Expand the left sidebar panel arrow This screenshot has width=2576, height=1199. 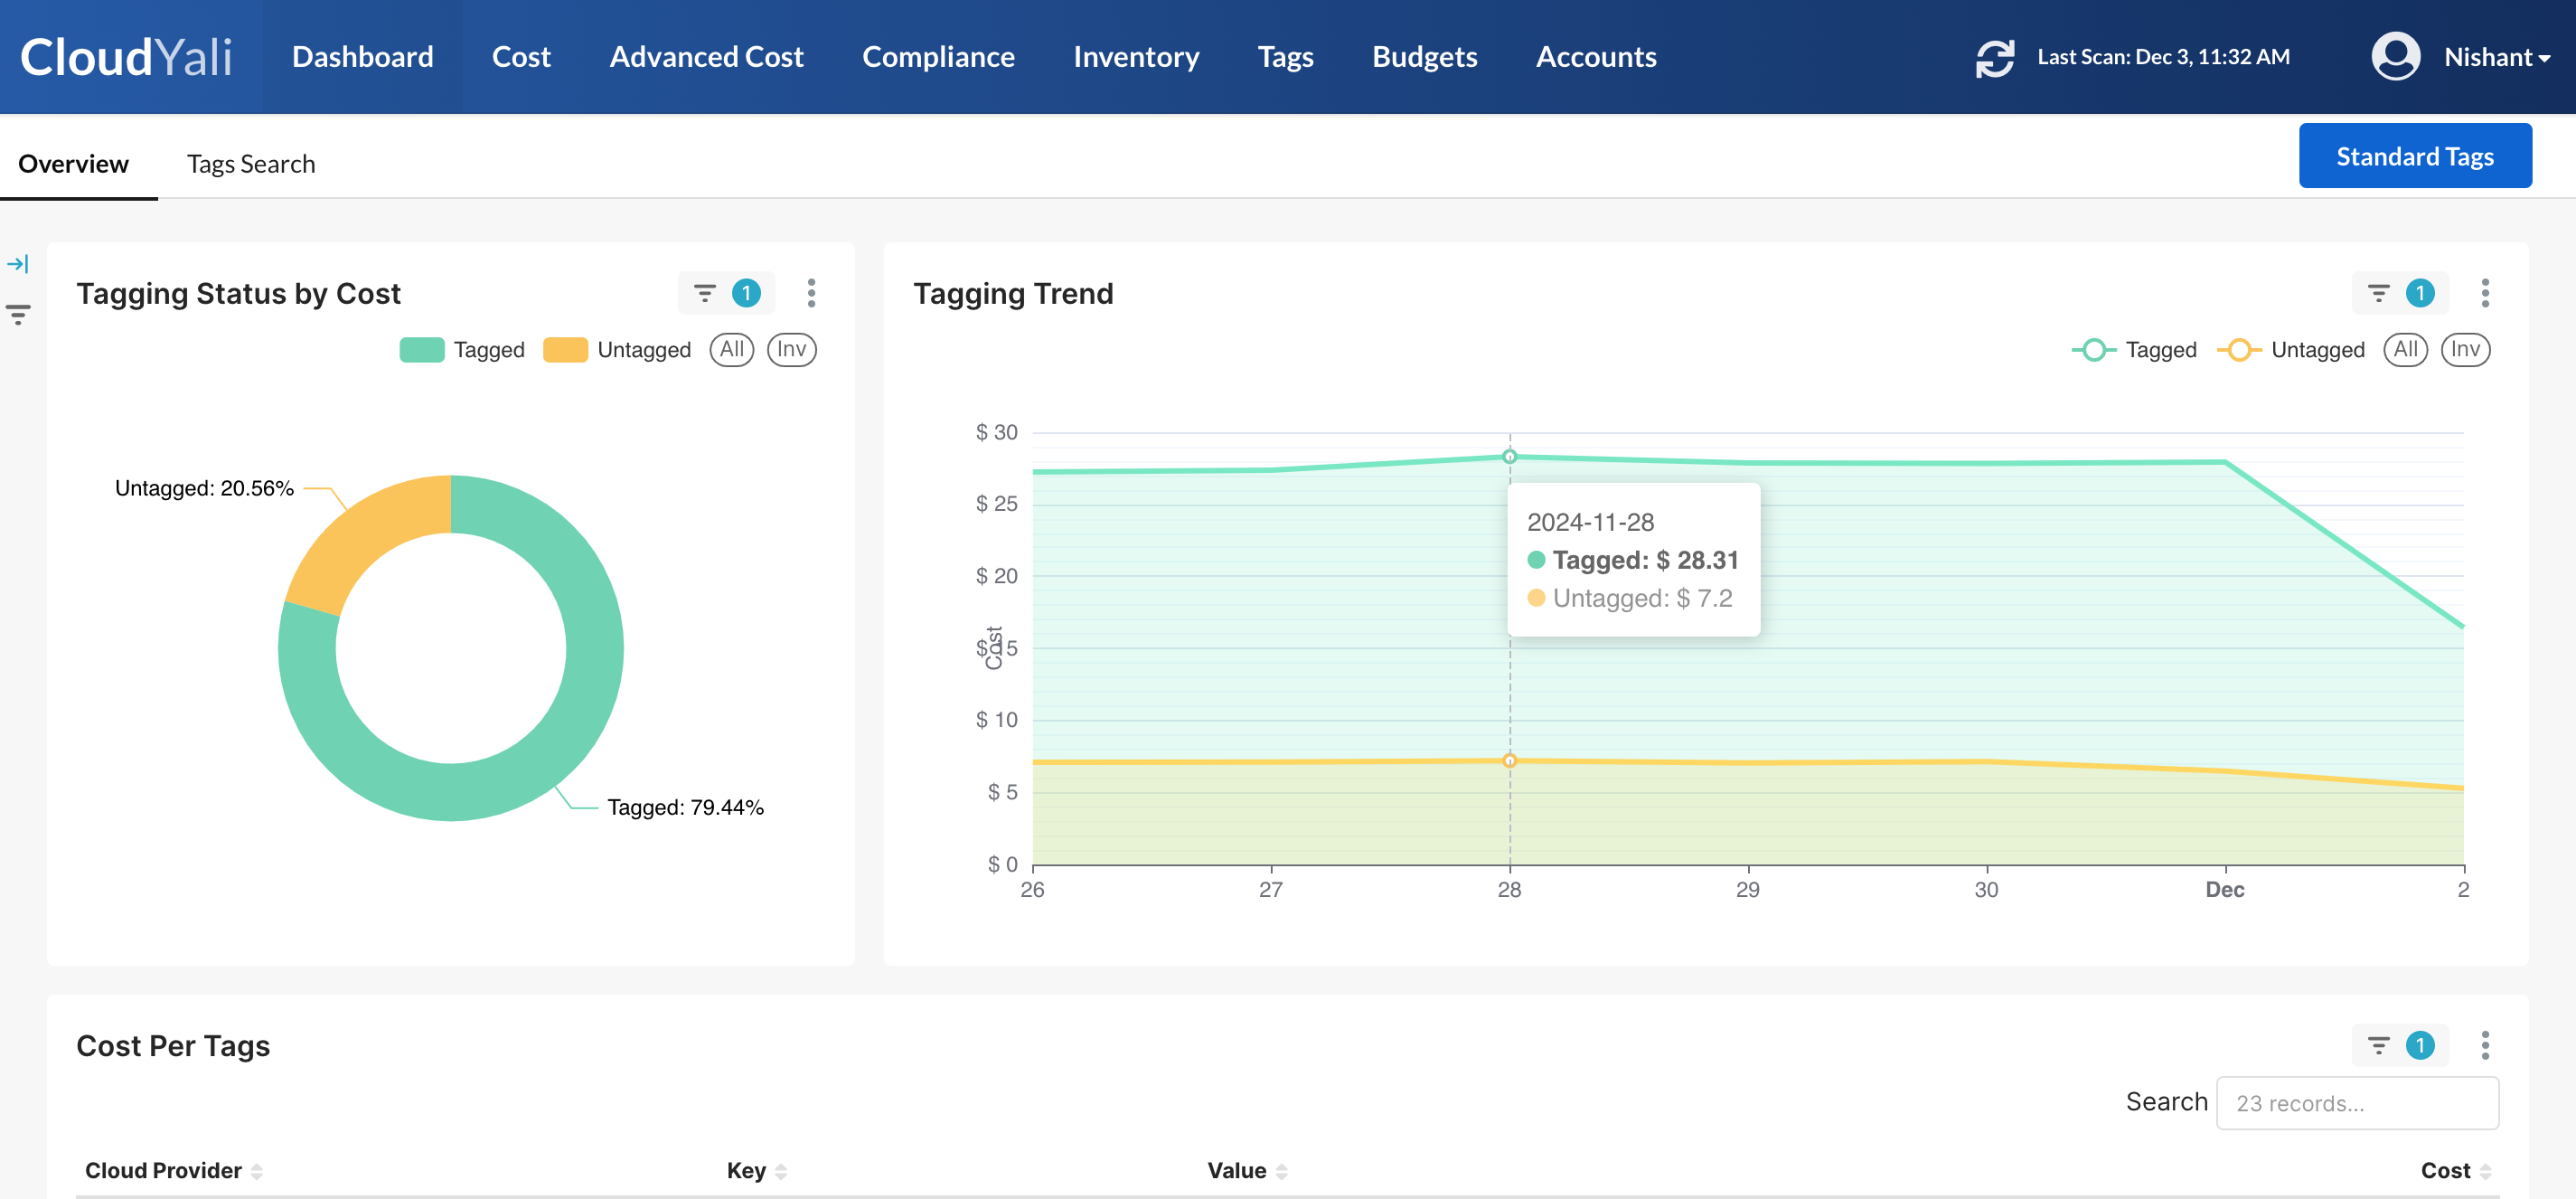point(18,264)
